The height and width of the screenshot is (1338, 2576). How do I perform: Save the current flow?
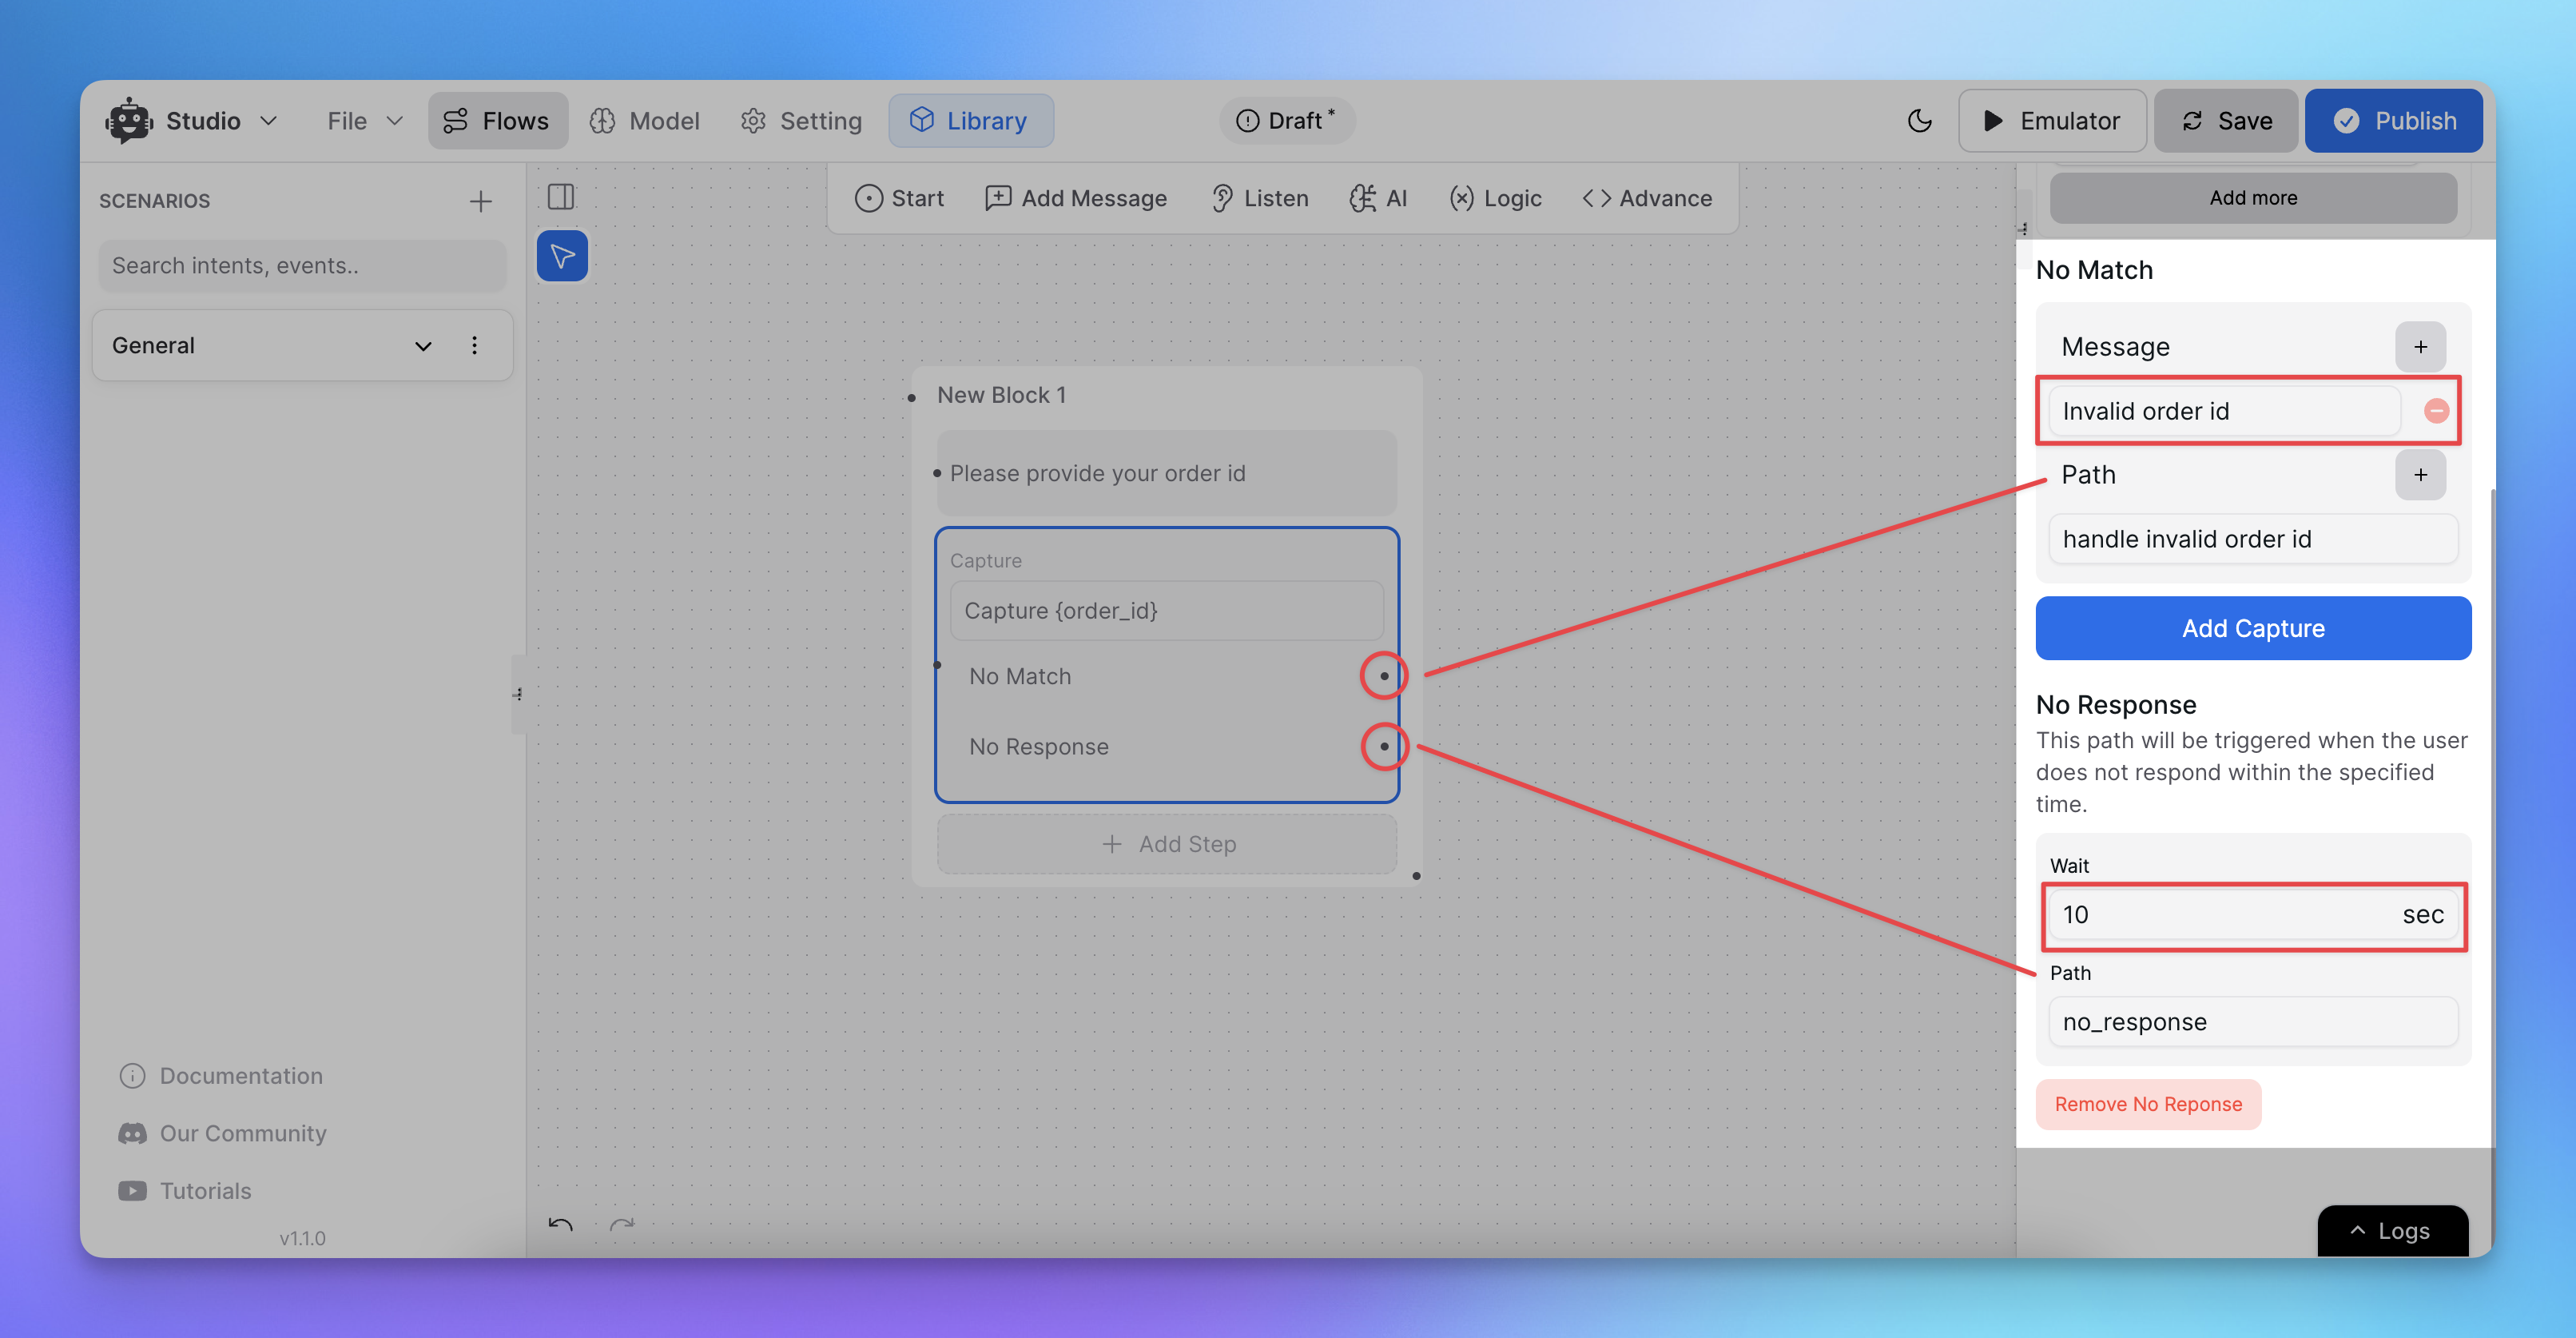pos(2225,121)
